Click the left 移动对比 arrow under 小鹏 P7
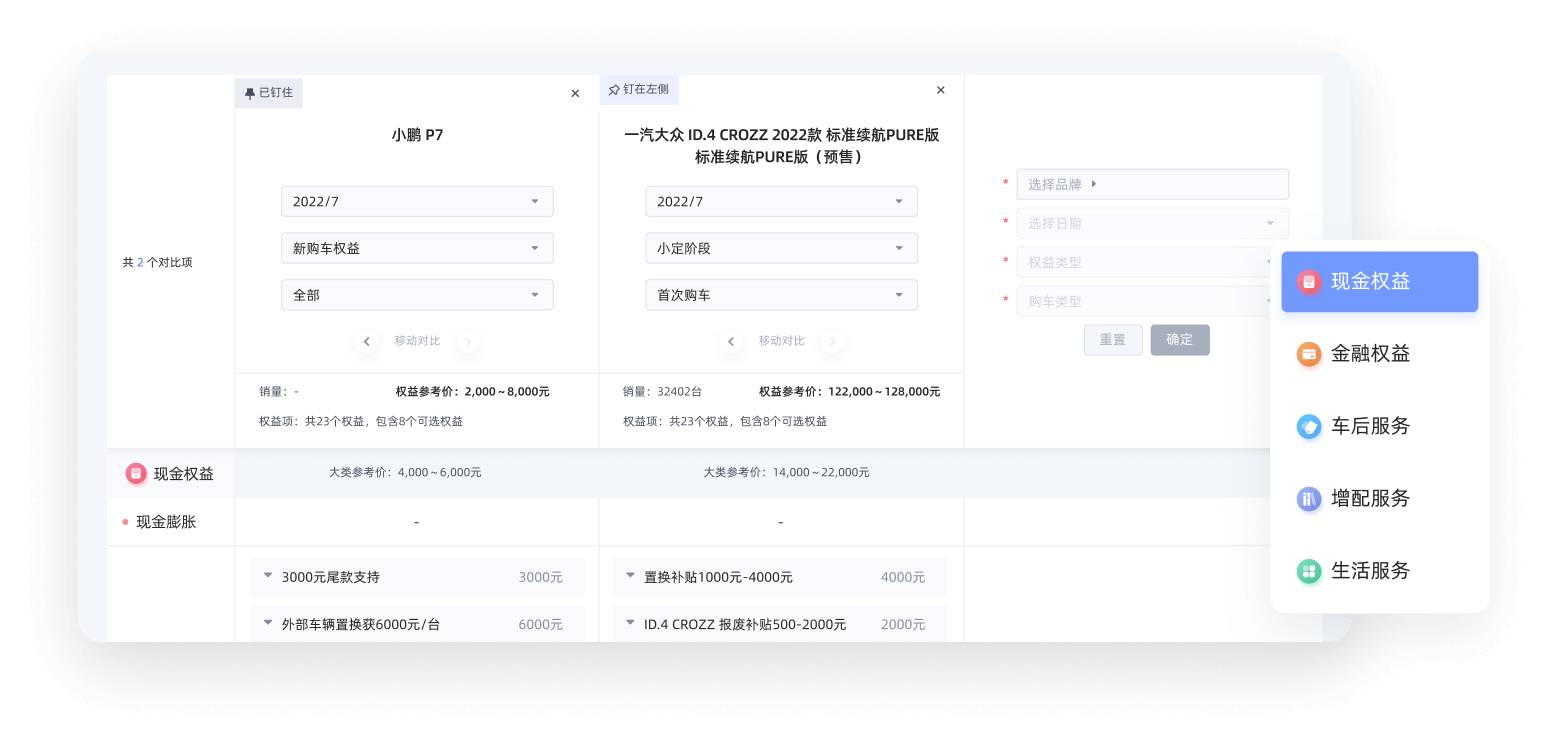The image size is (1549, 742). pos(367,341)
